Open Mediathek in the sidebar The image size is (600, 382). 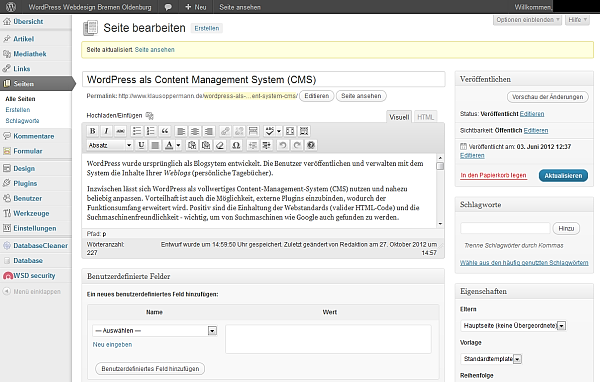[29, 54]
